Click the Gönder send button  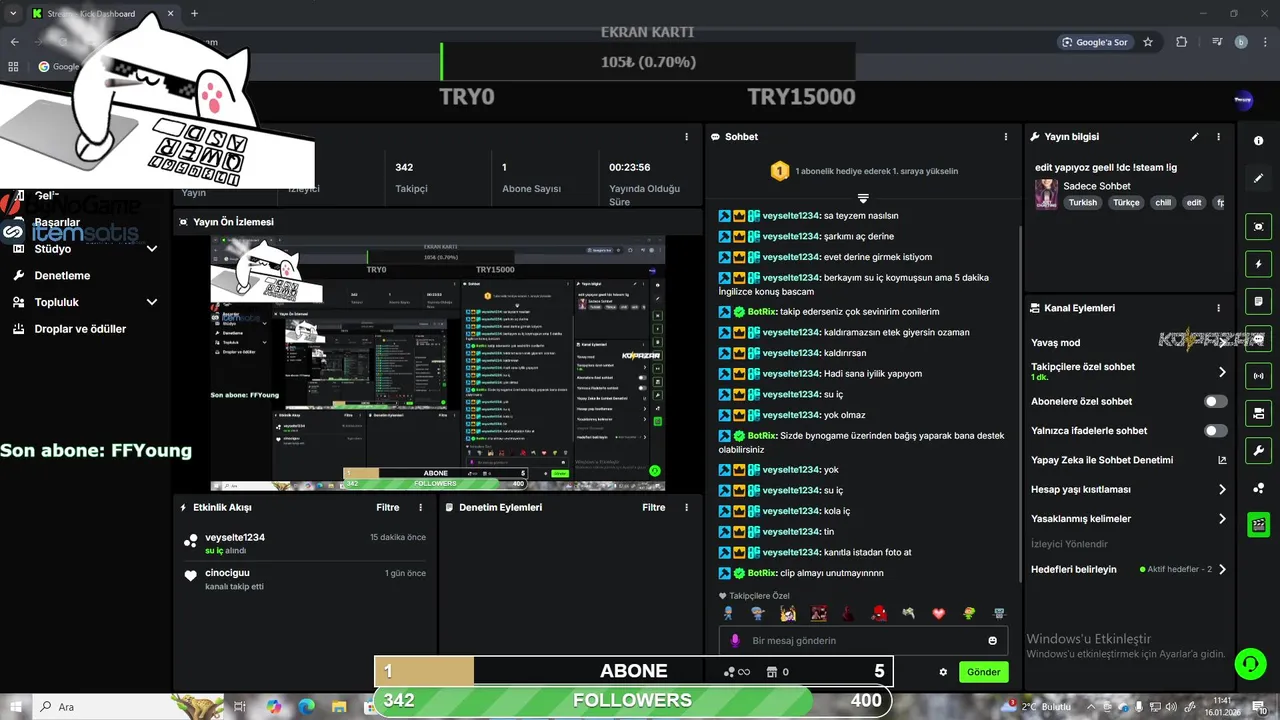click(983, 672)
